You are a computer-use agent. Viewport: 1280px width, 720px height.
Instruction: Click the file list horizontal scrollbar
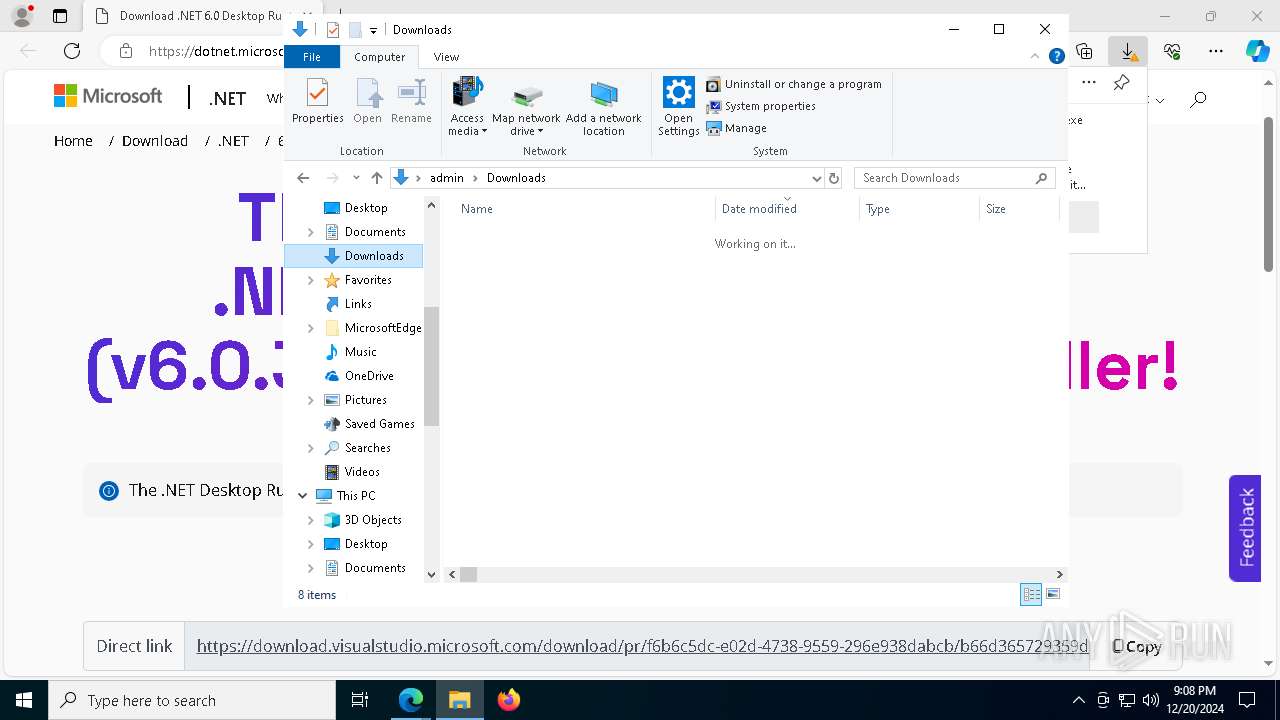469,574
